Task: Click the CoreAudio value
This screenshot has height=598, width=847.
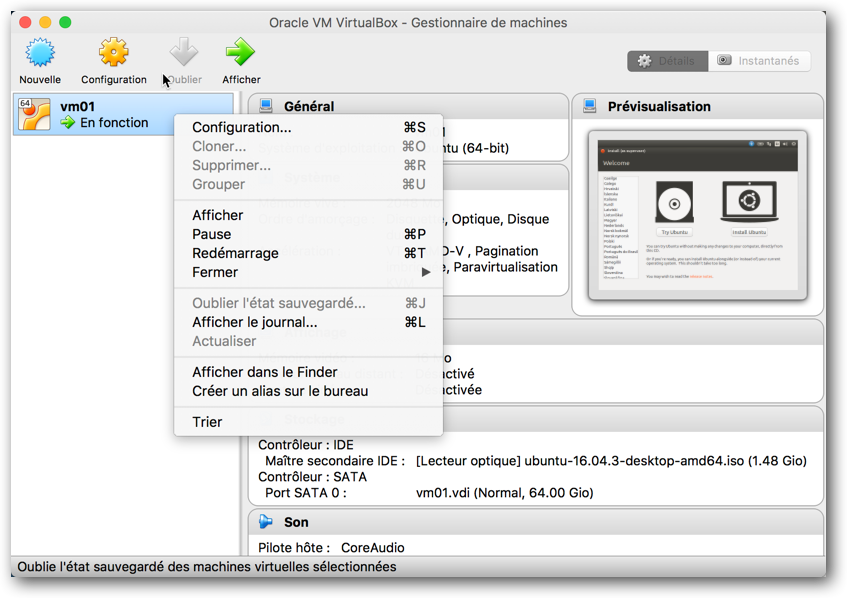Action: coord(373,548)
